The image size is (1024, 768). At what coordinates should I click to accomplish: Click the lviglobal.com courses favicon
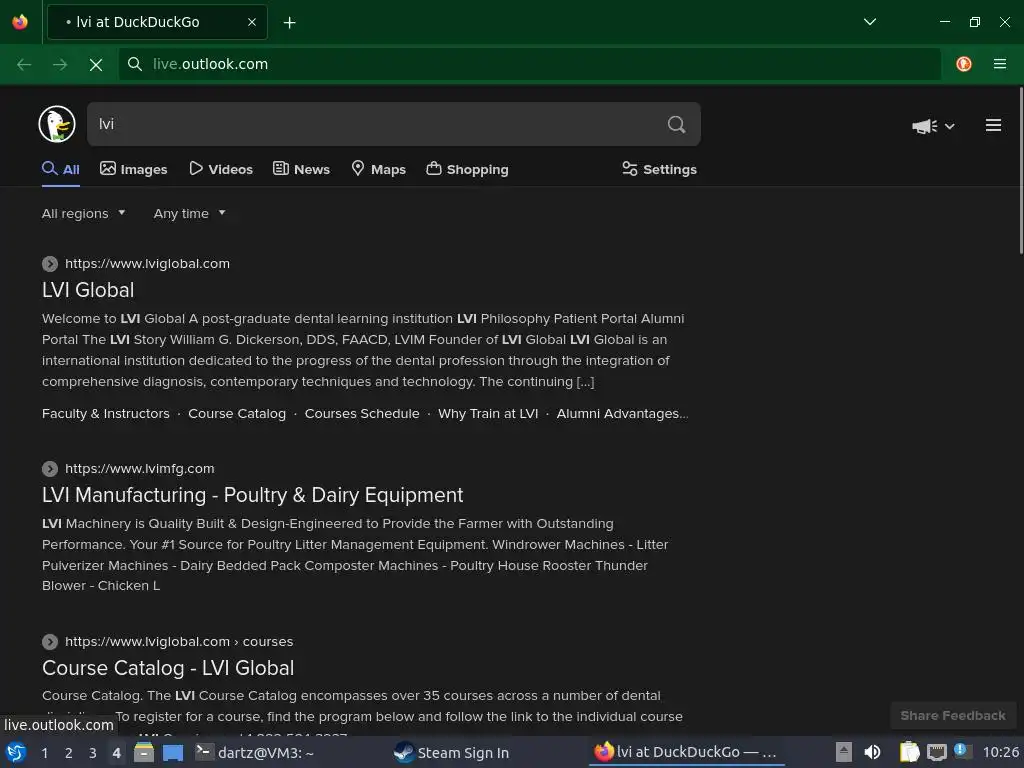click(50, 642)
